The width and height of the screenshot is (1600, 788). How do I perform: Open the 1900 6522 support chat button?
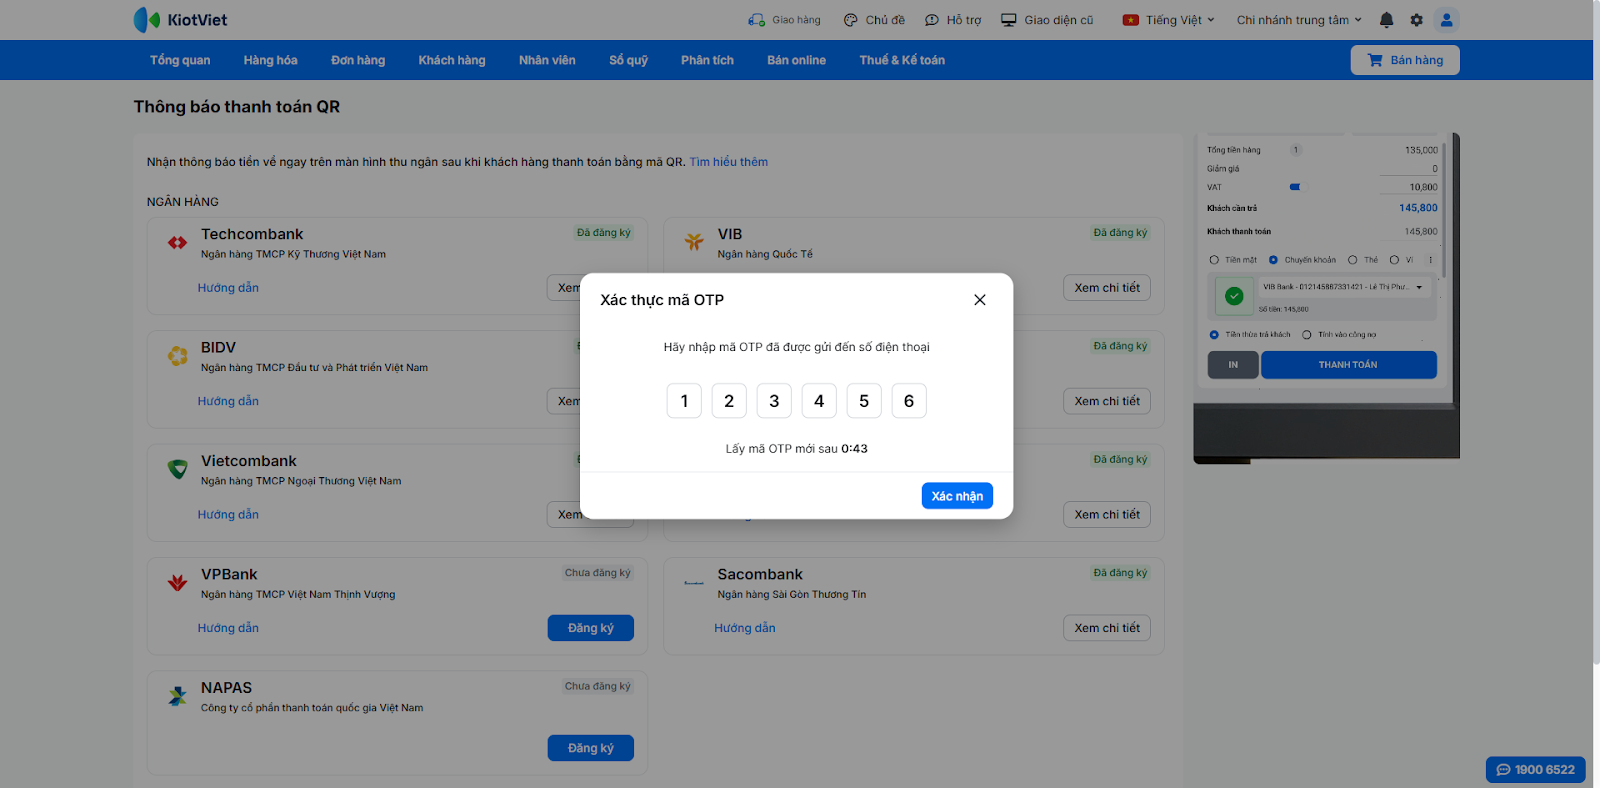[1536, 770]
